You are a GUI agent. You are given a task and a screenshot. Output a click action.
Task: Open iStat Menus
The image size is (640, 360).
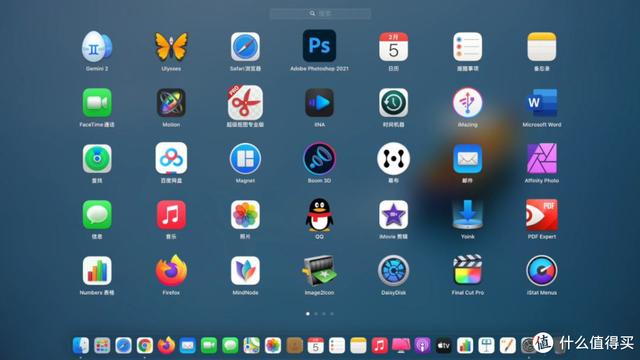pos(542,270)
